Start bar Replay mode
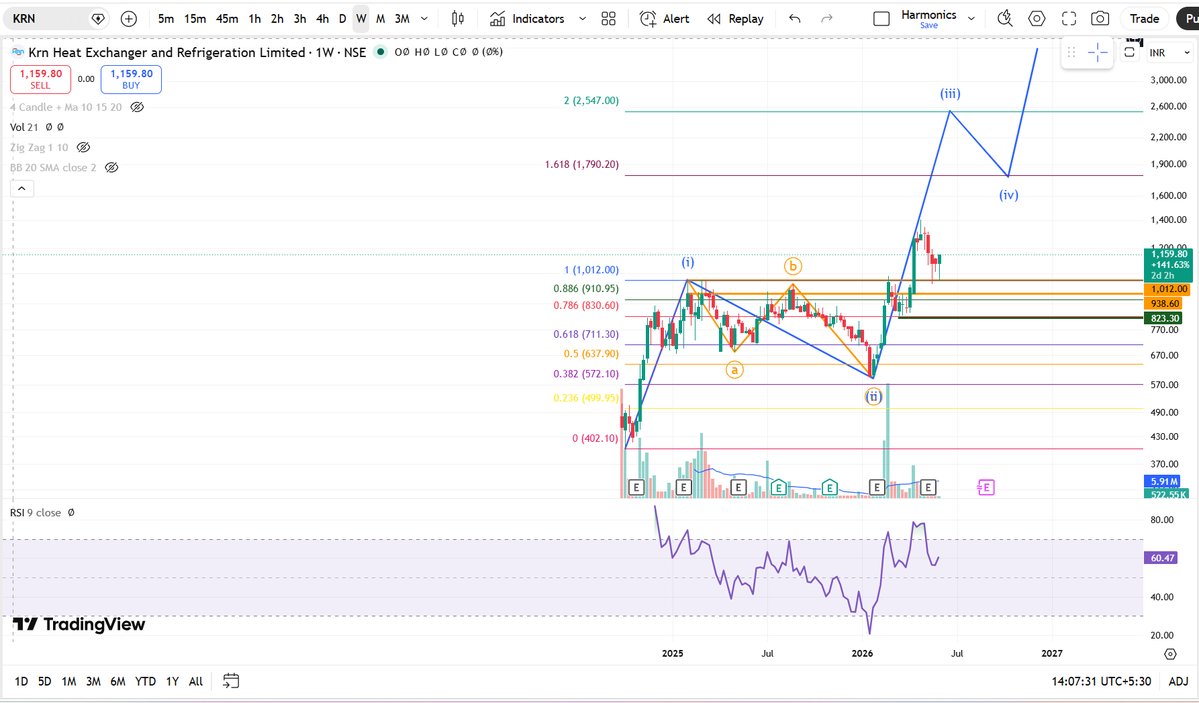Image resolution: width=1199 pixels, height=703 pixels. [735, 19]
